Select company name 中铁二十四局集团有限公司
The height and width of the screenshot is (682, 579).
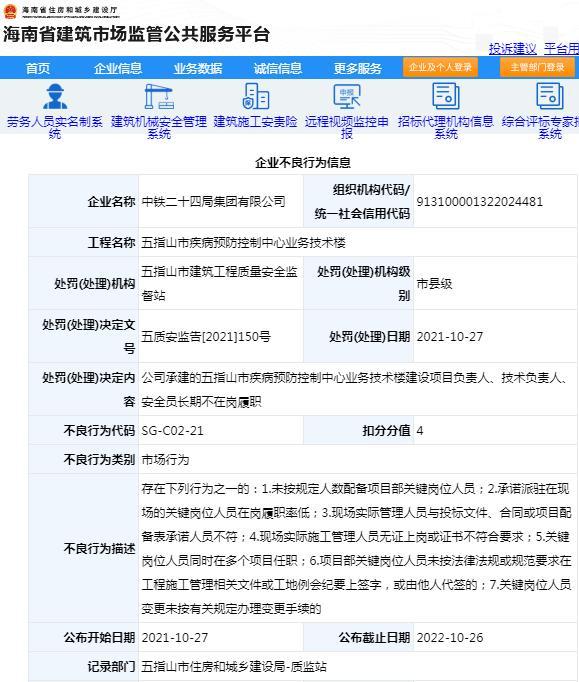point(214,201)
